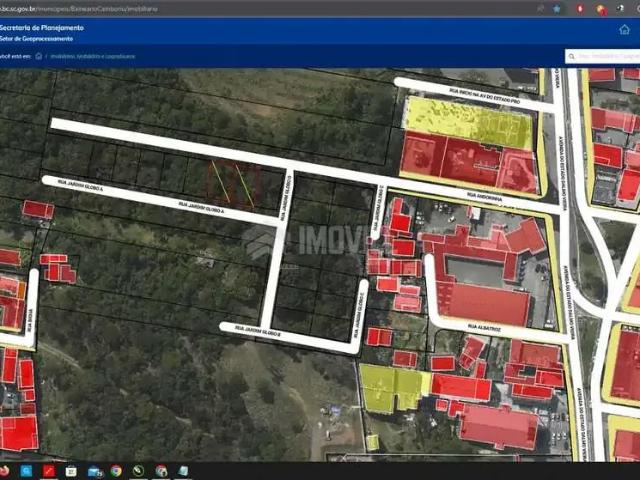Image resolution: width=640 pixels, height=480 pixels.
Task: Open the Firefox icon in the taskbar
Action: [4, 471]
